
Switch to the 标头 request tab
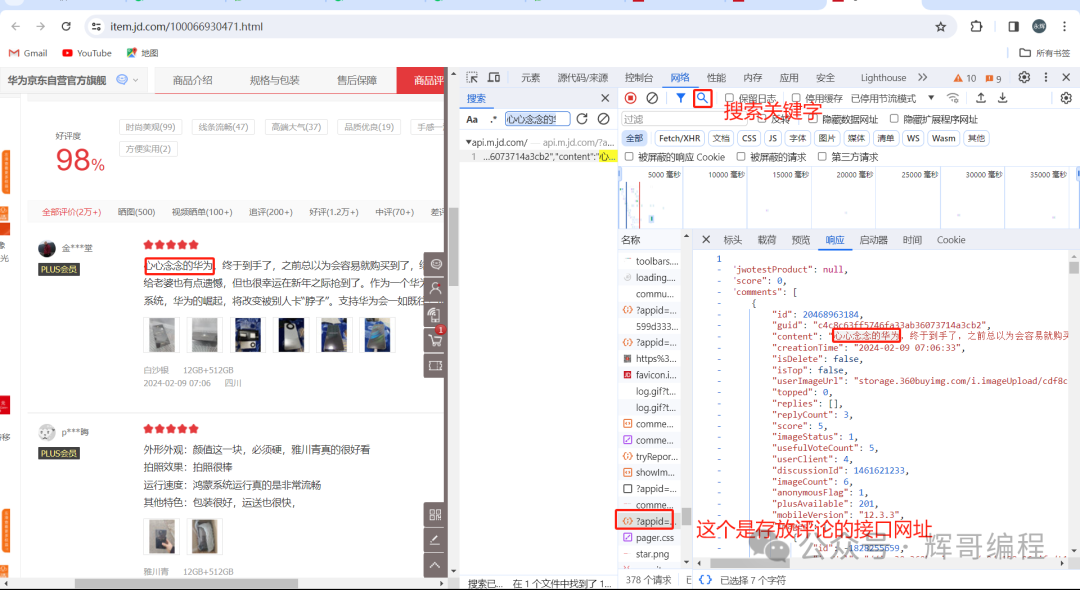(x=733, y=240)
